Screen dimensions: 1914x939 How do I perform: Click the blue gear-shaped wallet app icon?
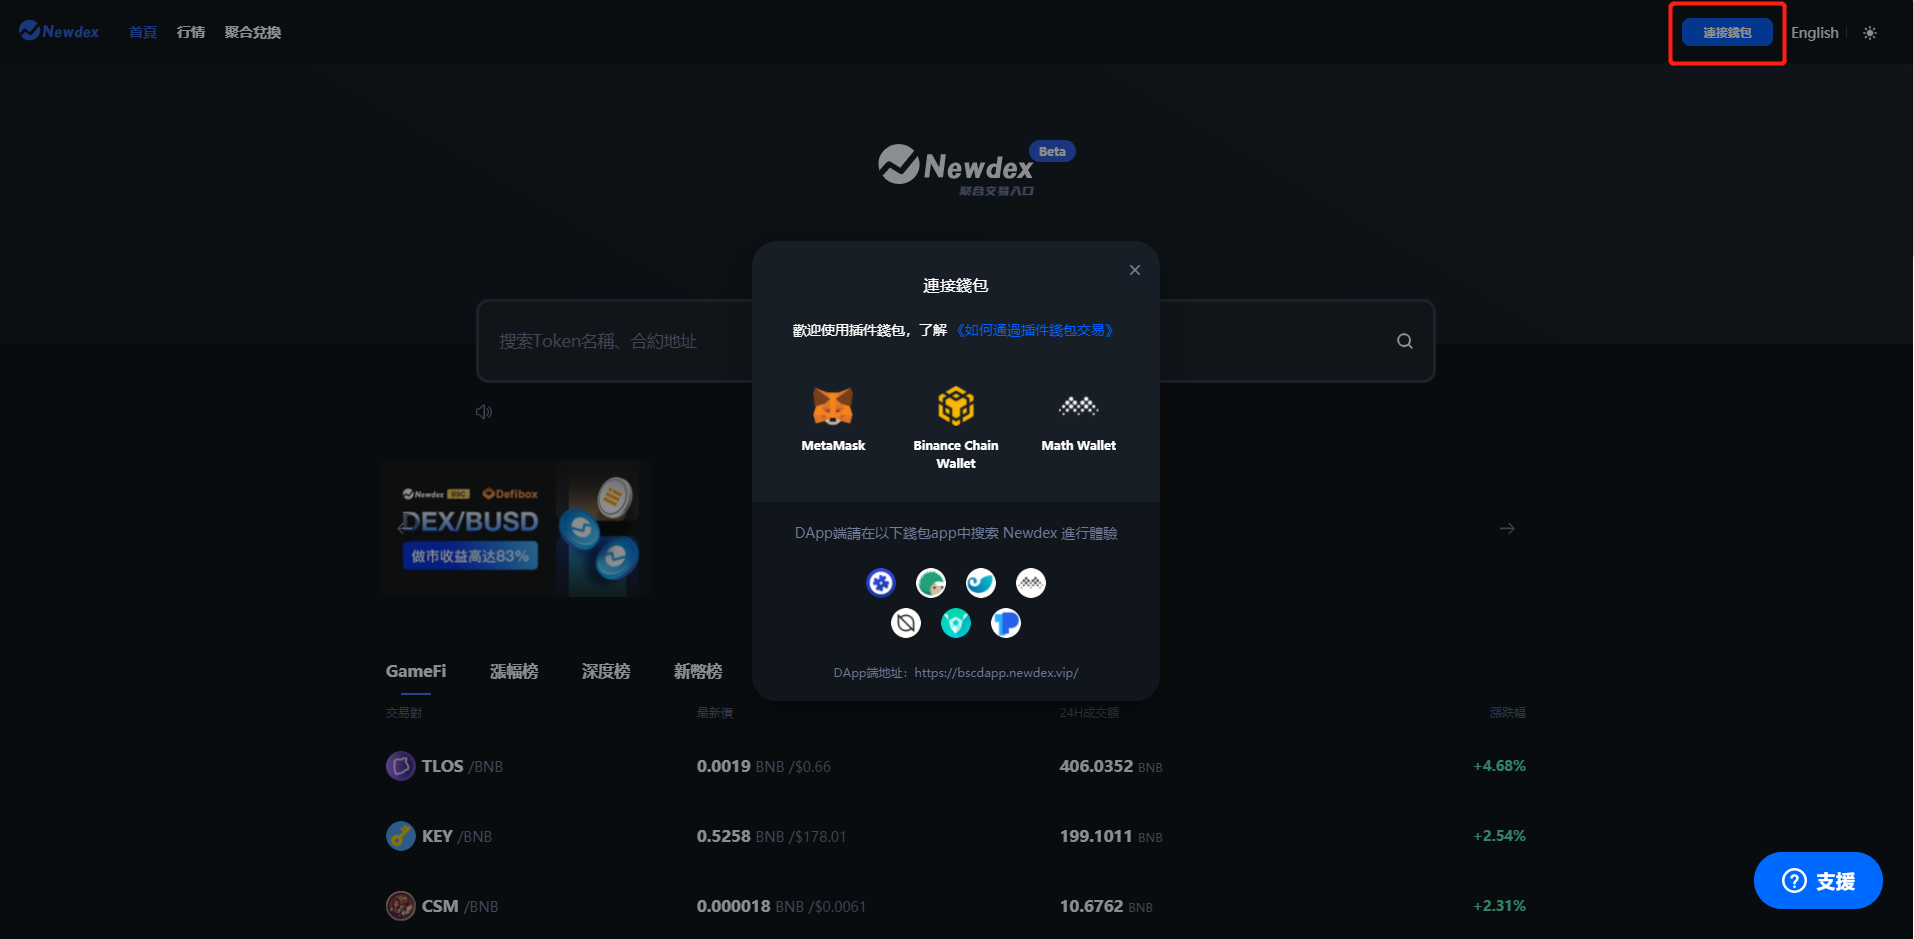tap(881, 583)
